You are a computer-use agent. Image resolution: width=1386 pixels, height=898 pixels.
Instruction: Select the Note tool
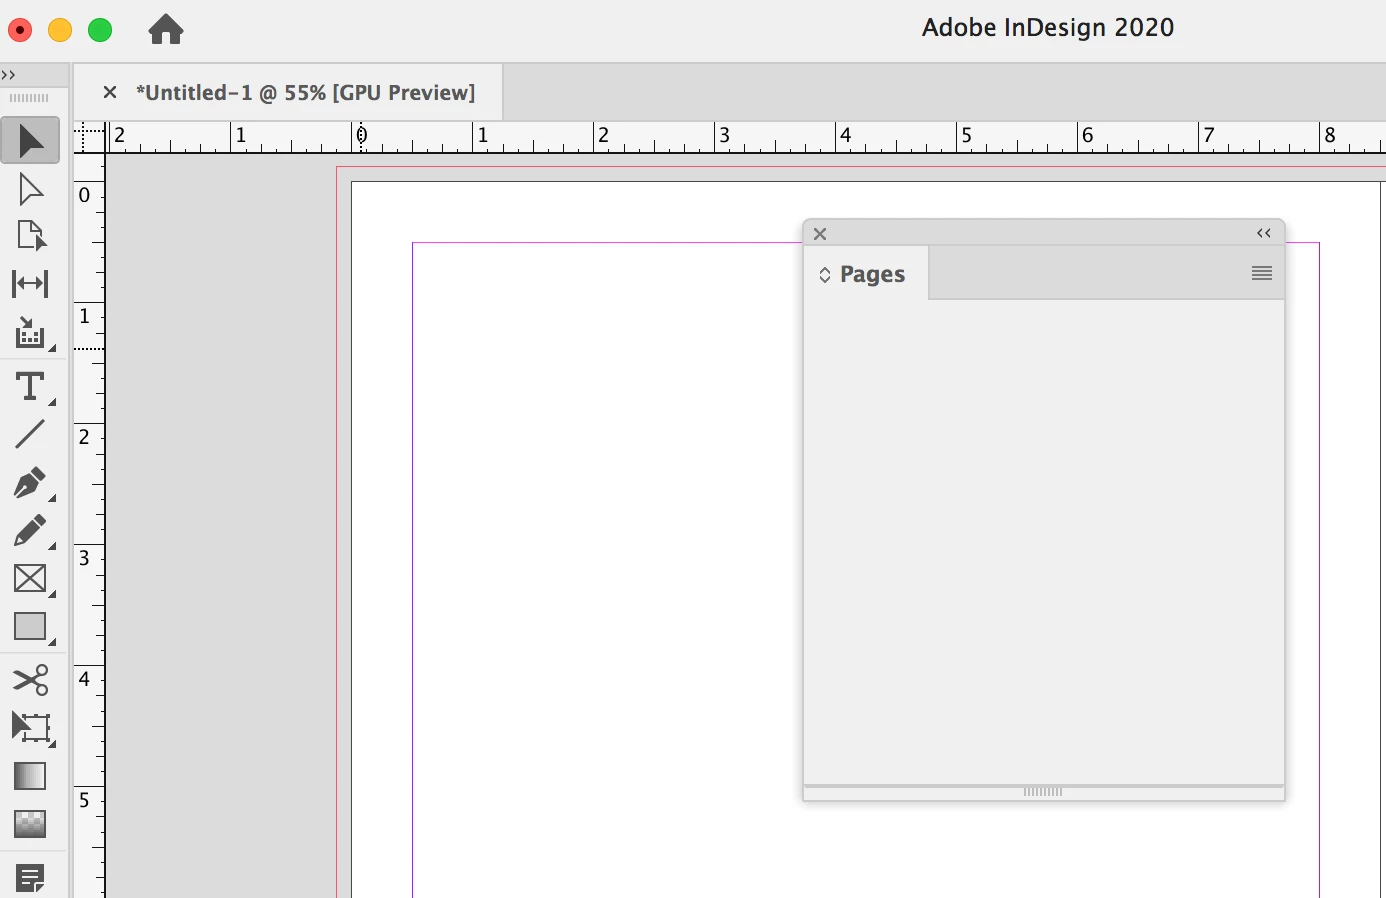tap(30, 878)
